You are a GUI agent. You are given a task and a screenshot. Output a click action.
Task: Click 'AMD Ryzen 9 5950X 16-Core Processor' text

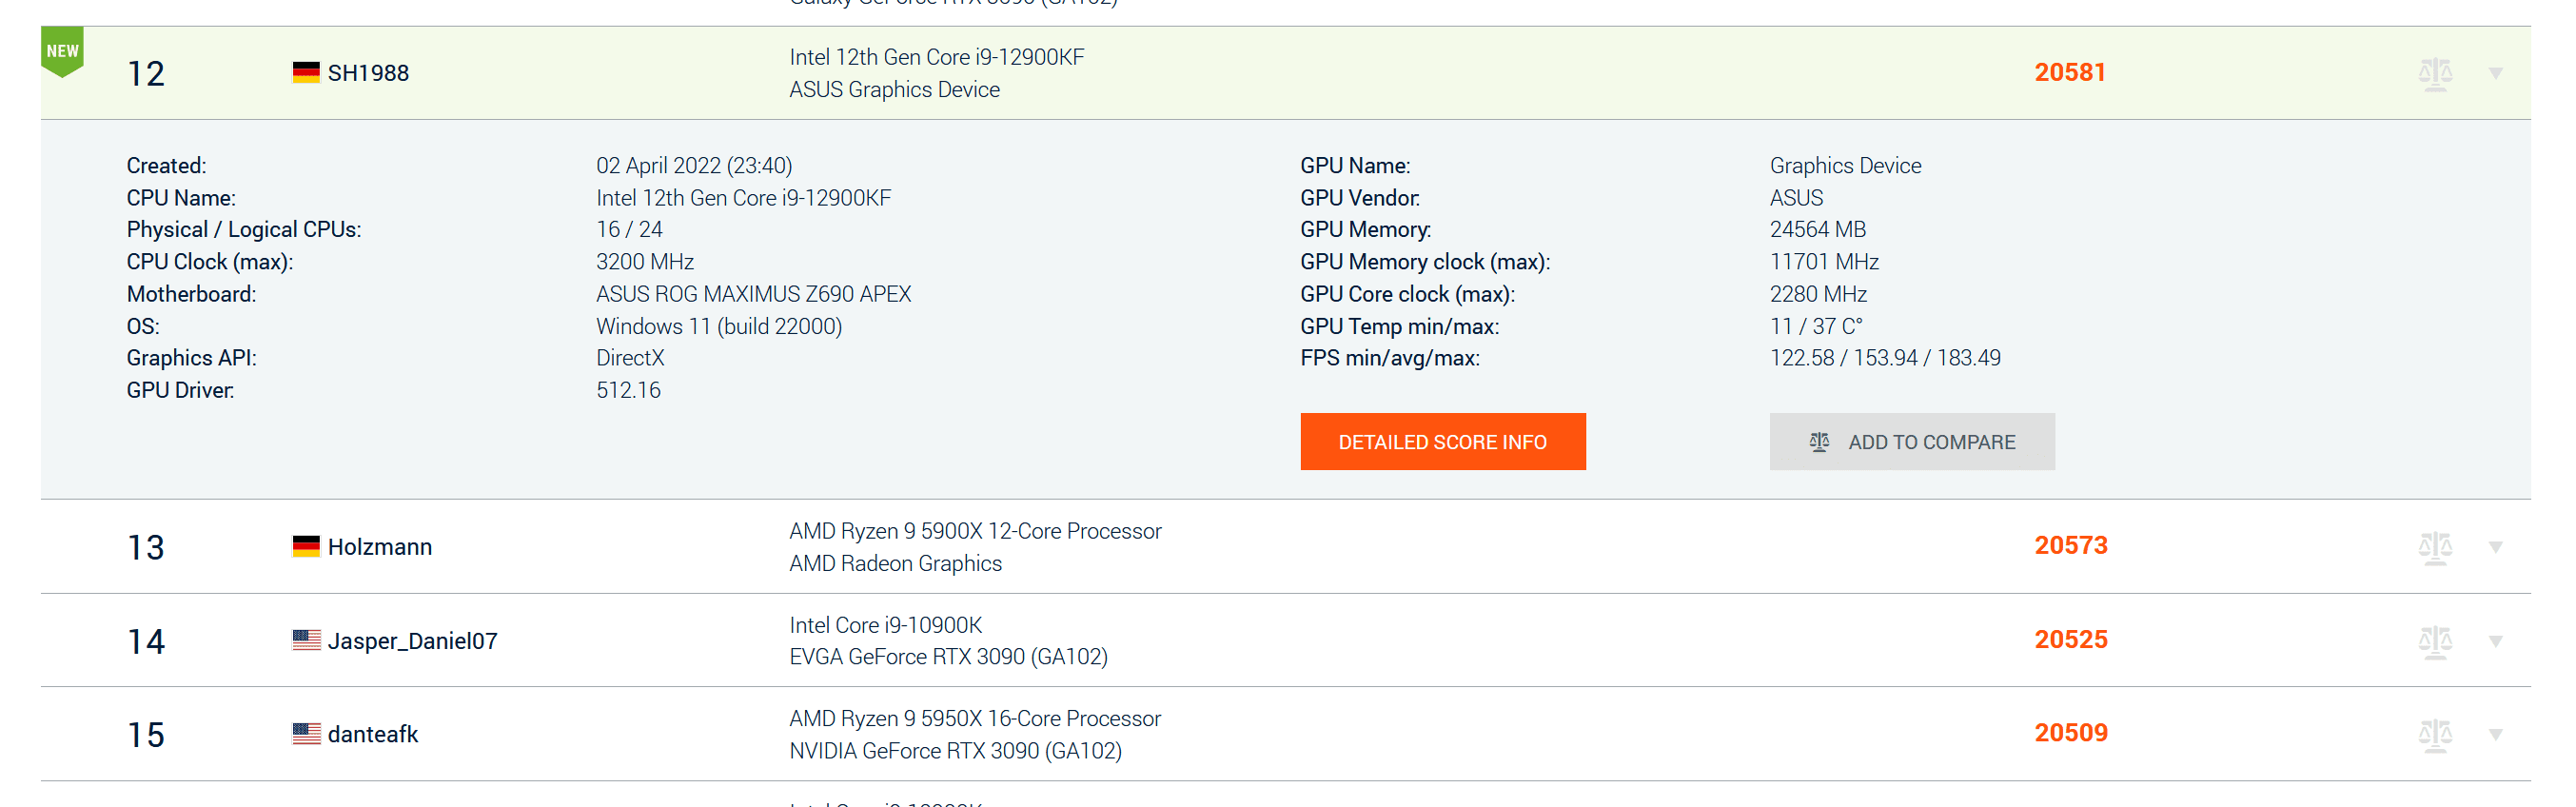pos(975,719)
